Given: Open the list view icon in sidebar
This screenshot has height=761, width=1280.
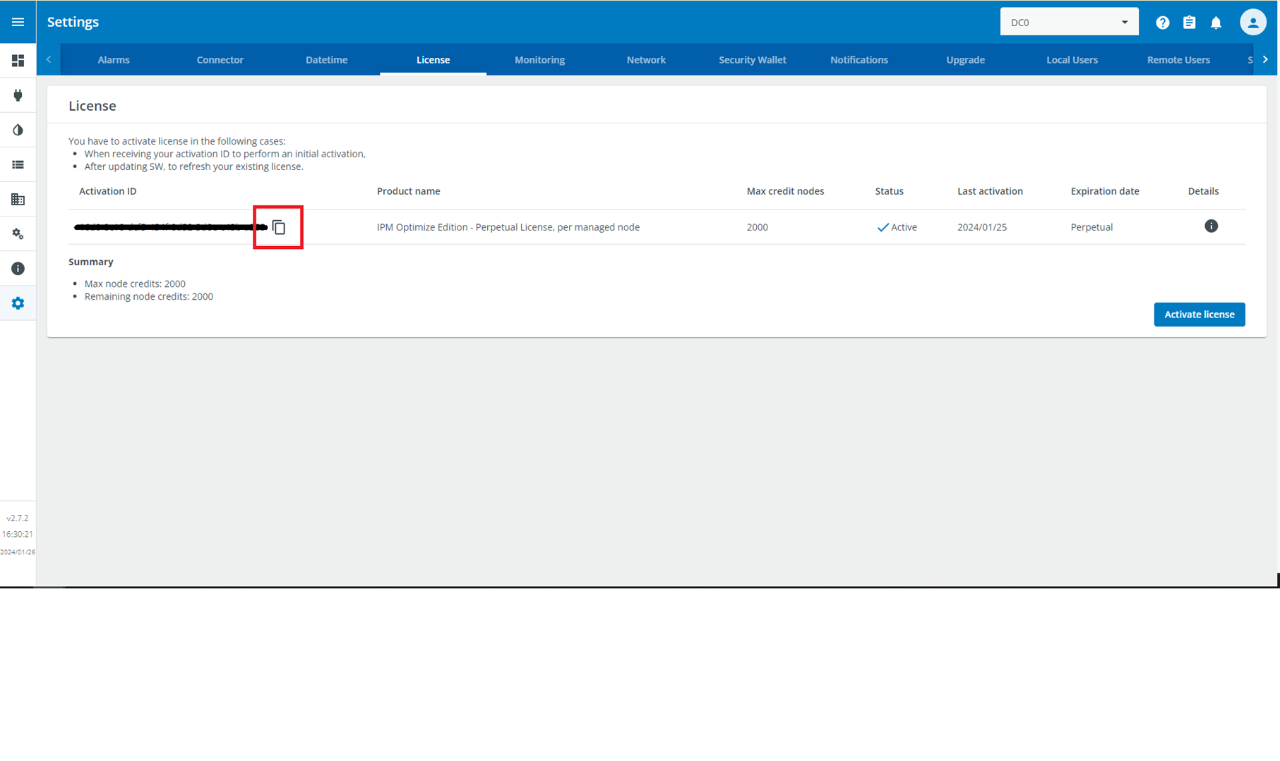Looking at the screenshot, I should 17,164.
